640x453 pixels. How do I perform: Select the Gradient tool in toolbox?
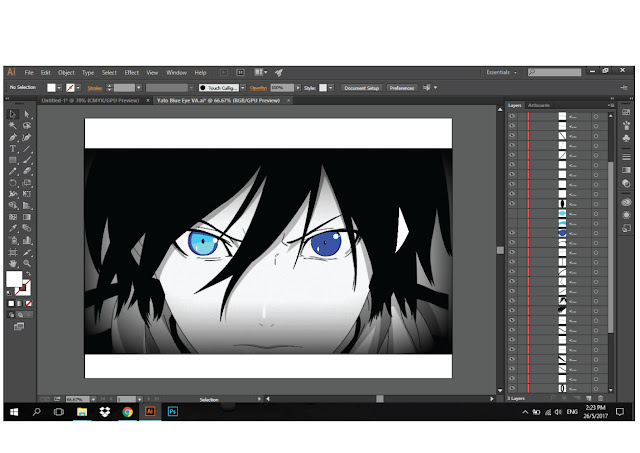point(27,217)
